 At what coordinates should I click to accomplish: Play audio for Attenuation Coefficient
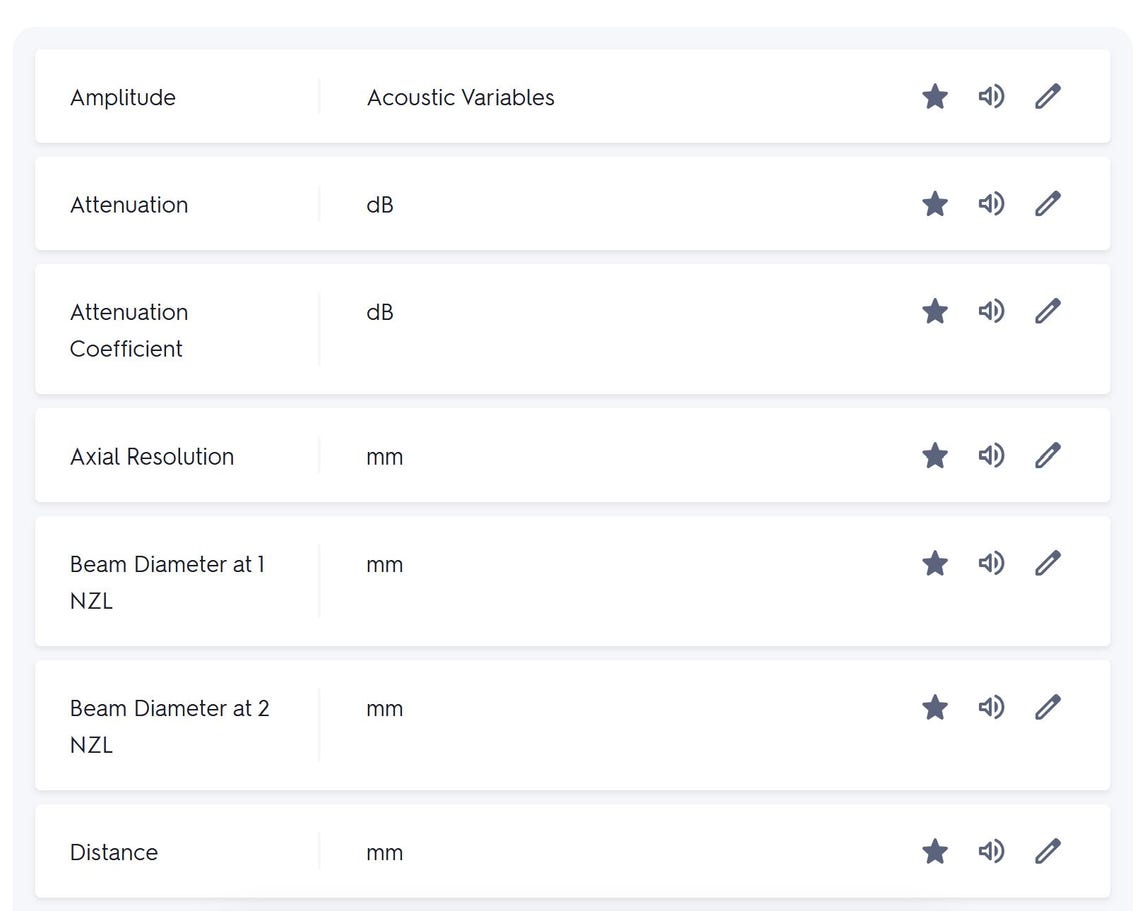[991, 311]
